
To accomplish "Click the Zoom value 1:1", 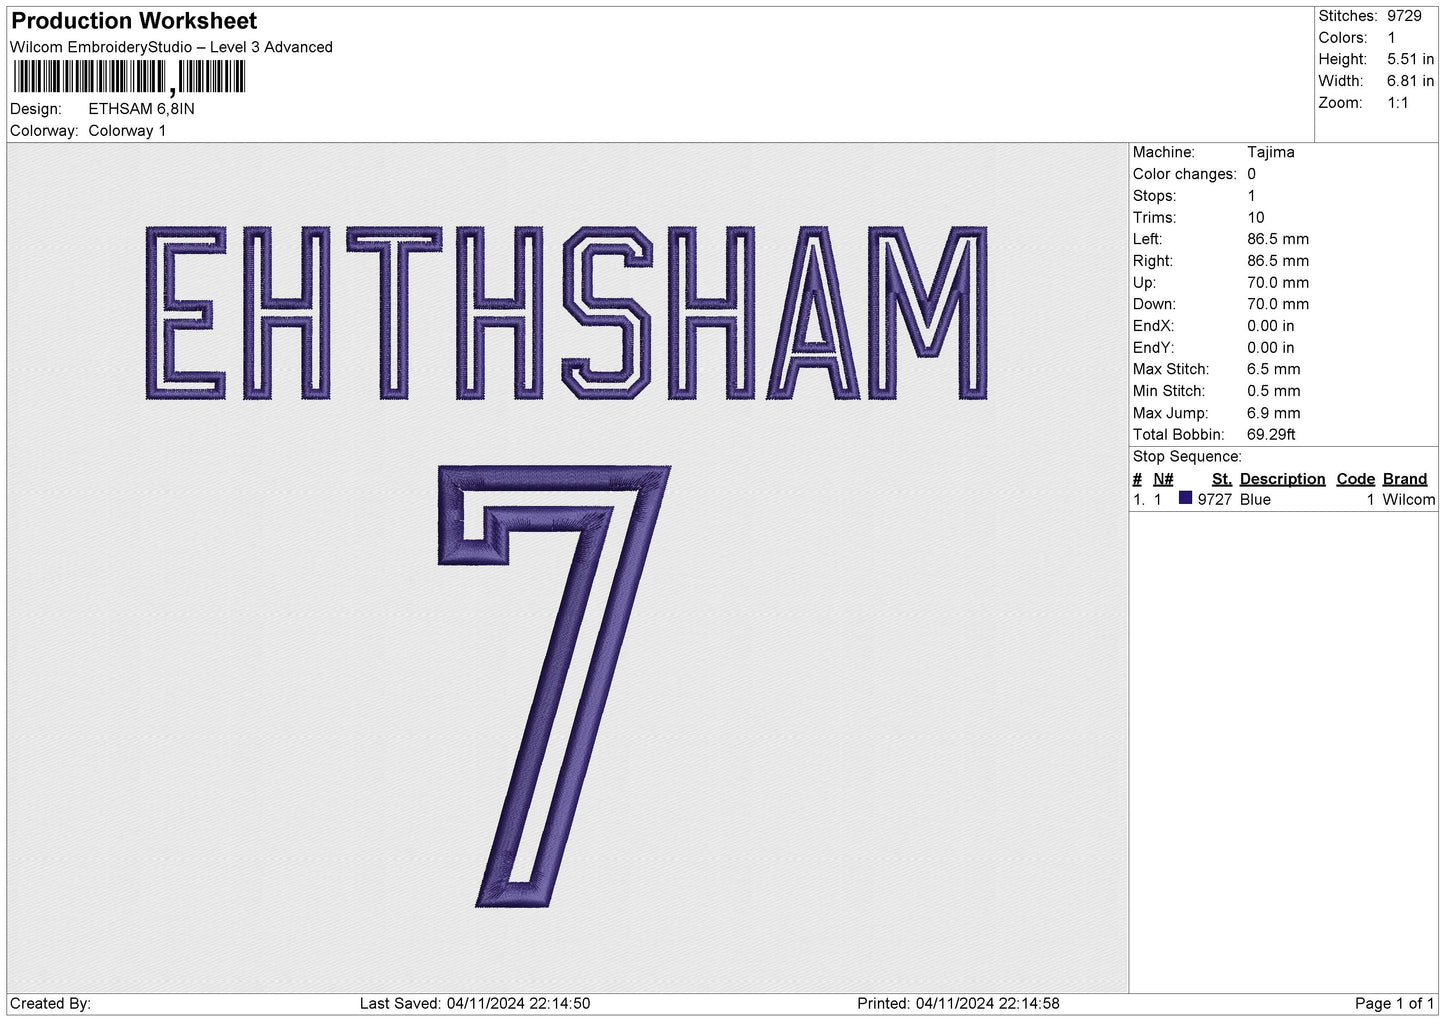I will coord(1397,103).
